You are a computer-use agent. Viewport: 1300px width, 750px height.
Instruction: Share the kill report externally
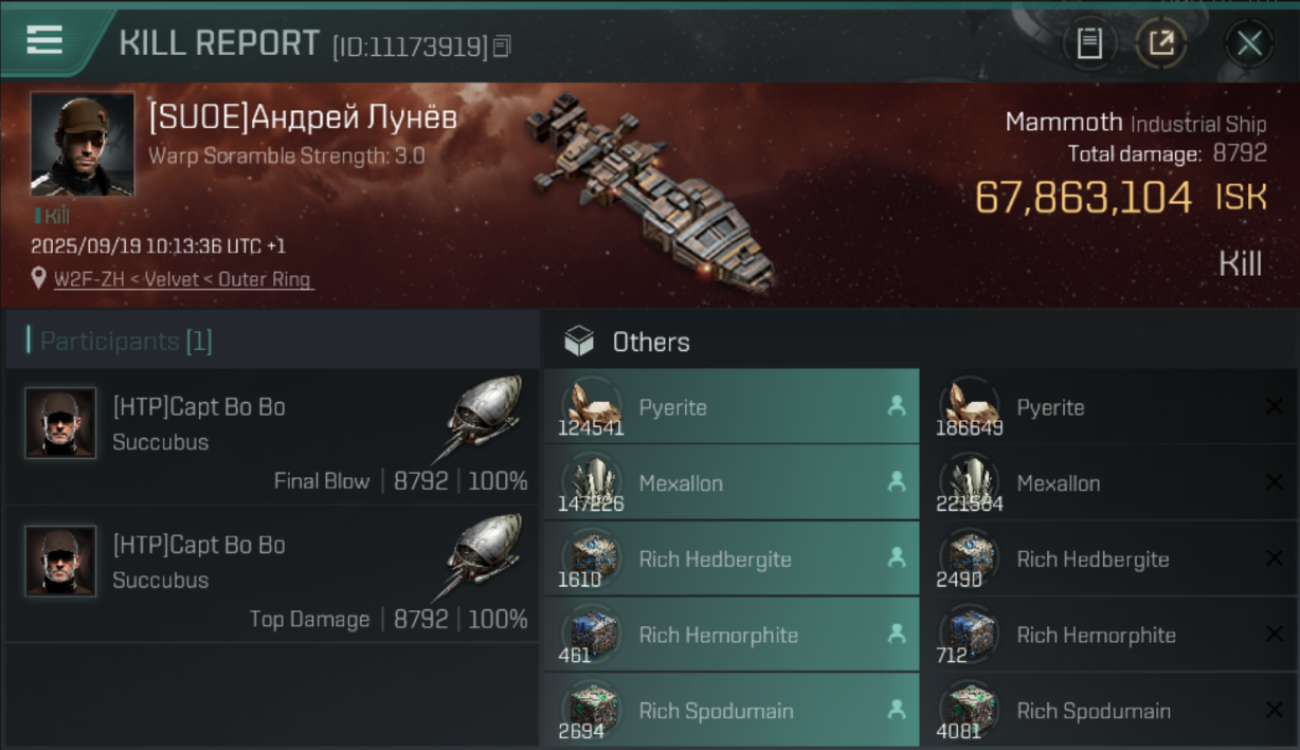(1161, 43)
